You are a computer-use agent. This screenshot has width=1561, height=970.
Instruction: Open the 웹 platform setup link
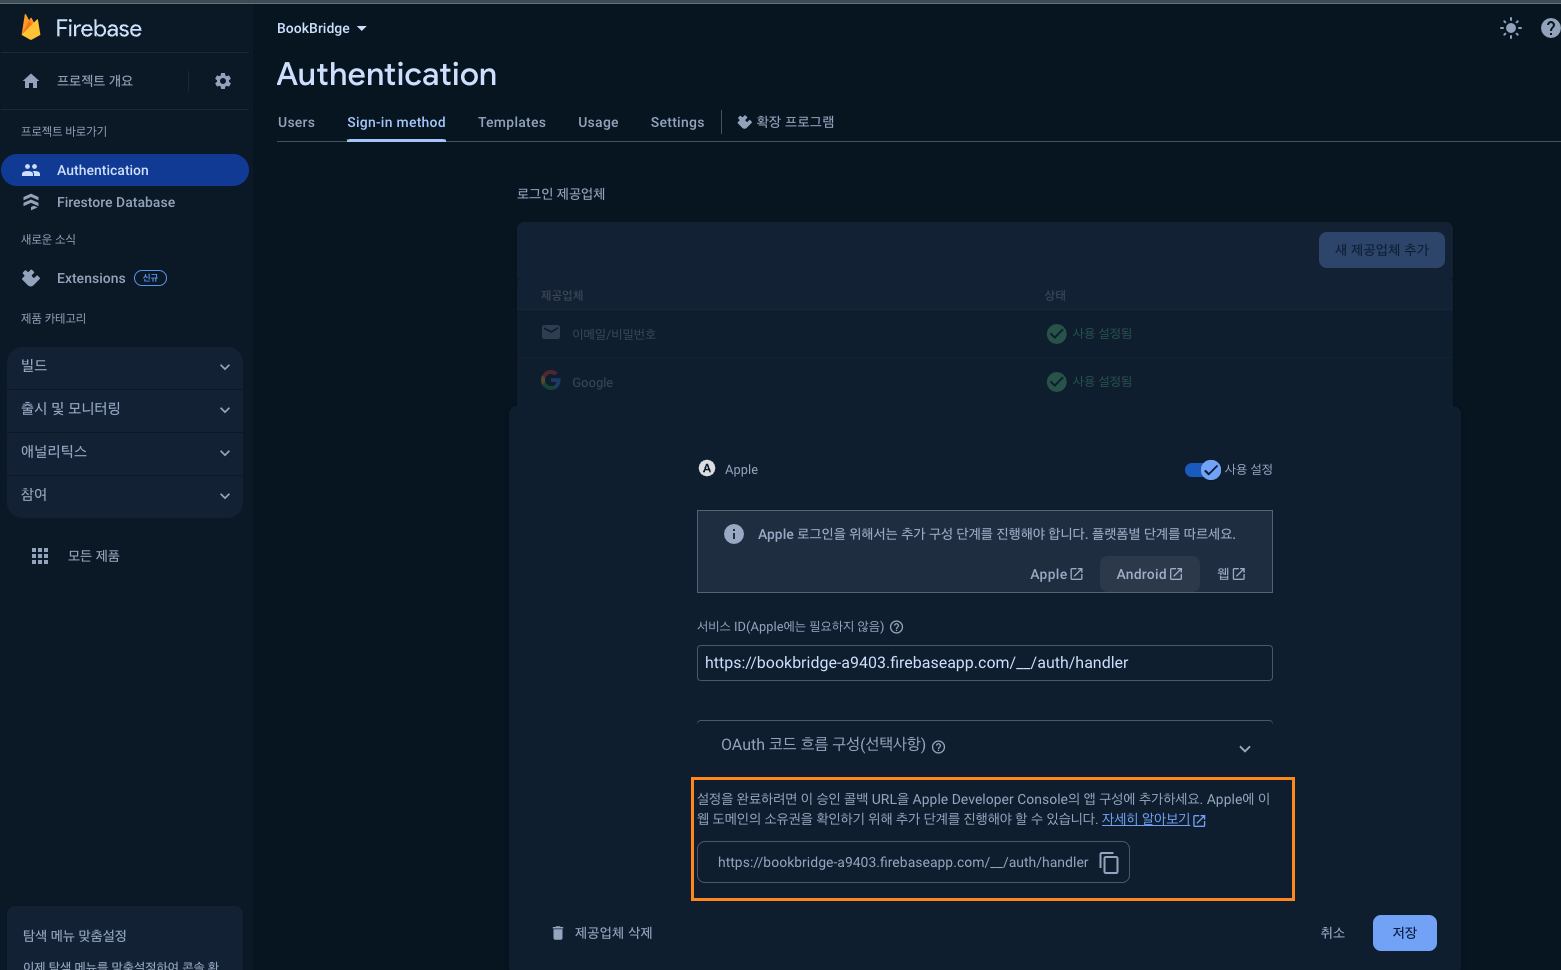[1231, 574]
